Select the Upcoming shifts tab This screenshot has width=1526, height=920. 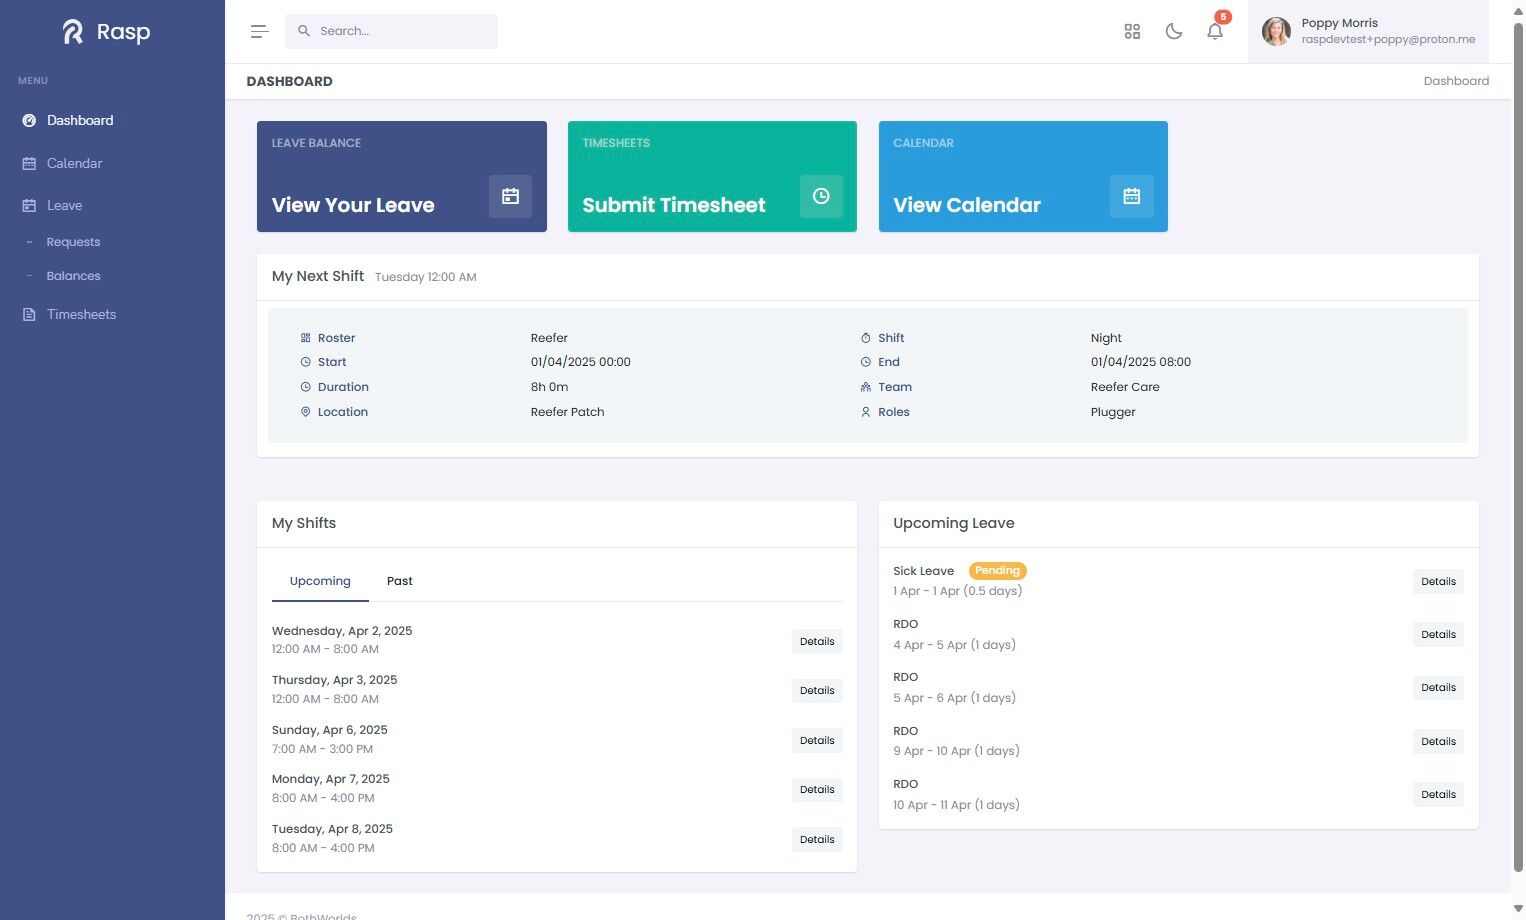coord(320,581)
